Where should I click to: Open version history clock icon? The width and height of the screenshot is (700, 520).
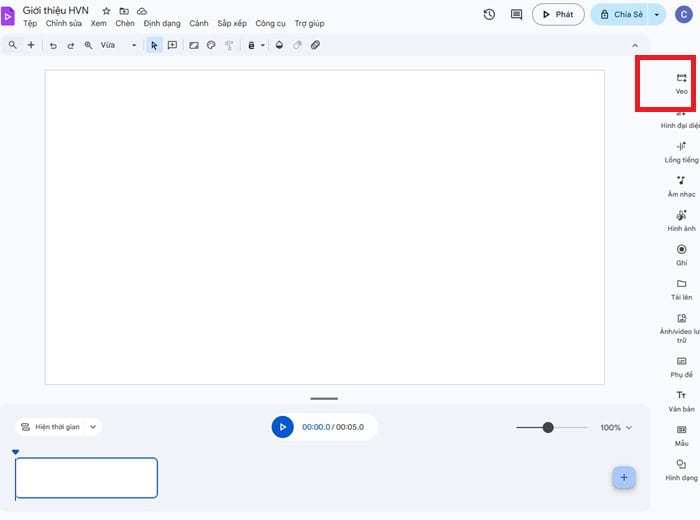pyautogui.click(x=489, y=15)
